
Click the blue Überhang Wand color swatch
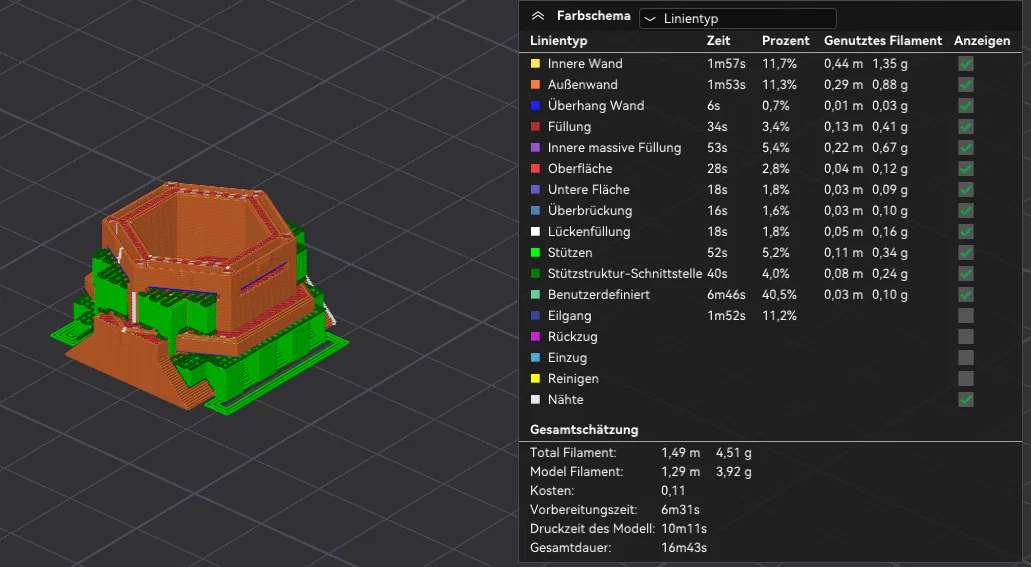point(535,106)
